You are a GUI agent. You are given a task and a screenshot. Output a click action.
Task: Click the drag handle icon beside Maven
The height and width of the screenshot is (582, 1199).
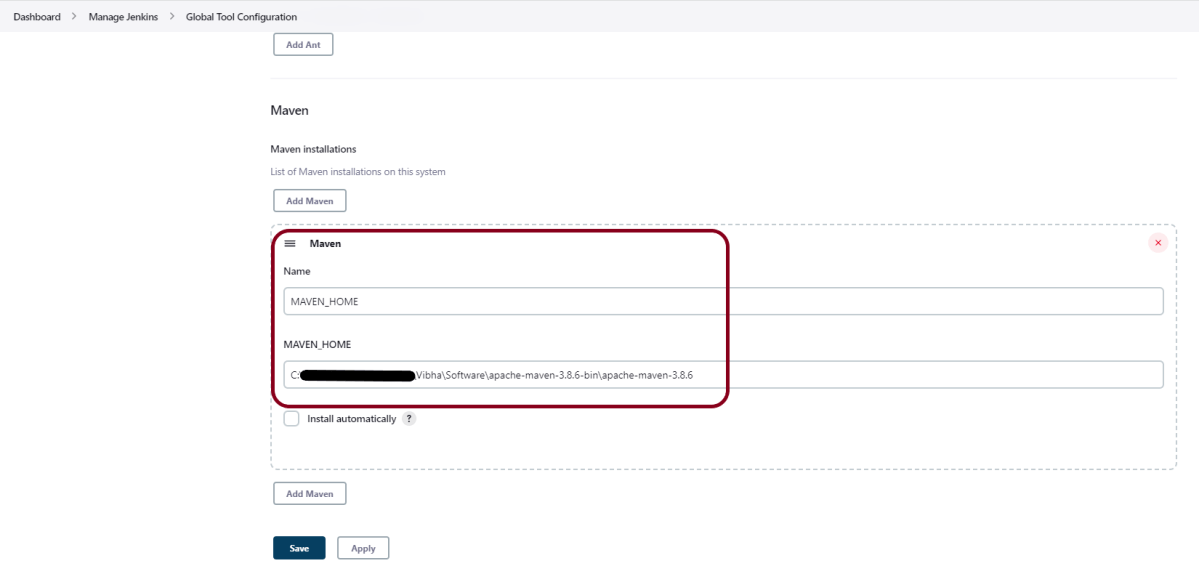click(x=290, y=244)
